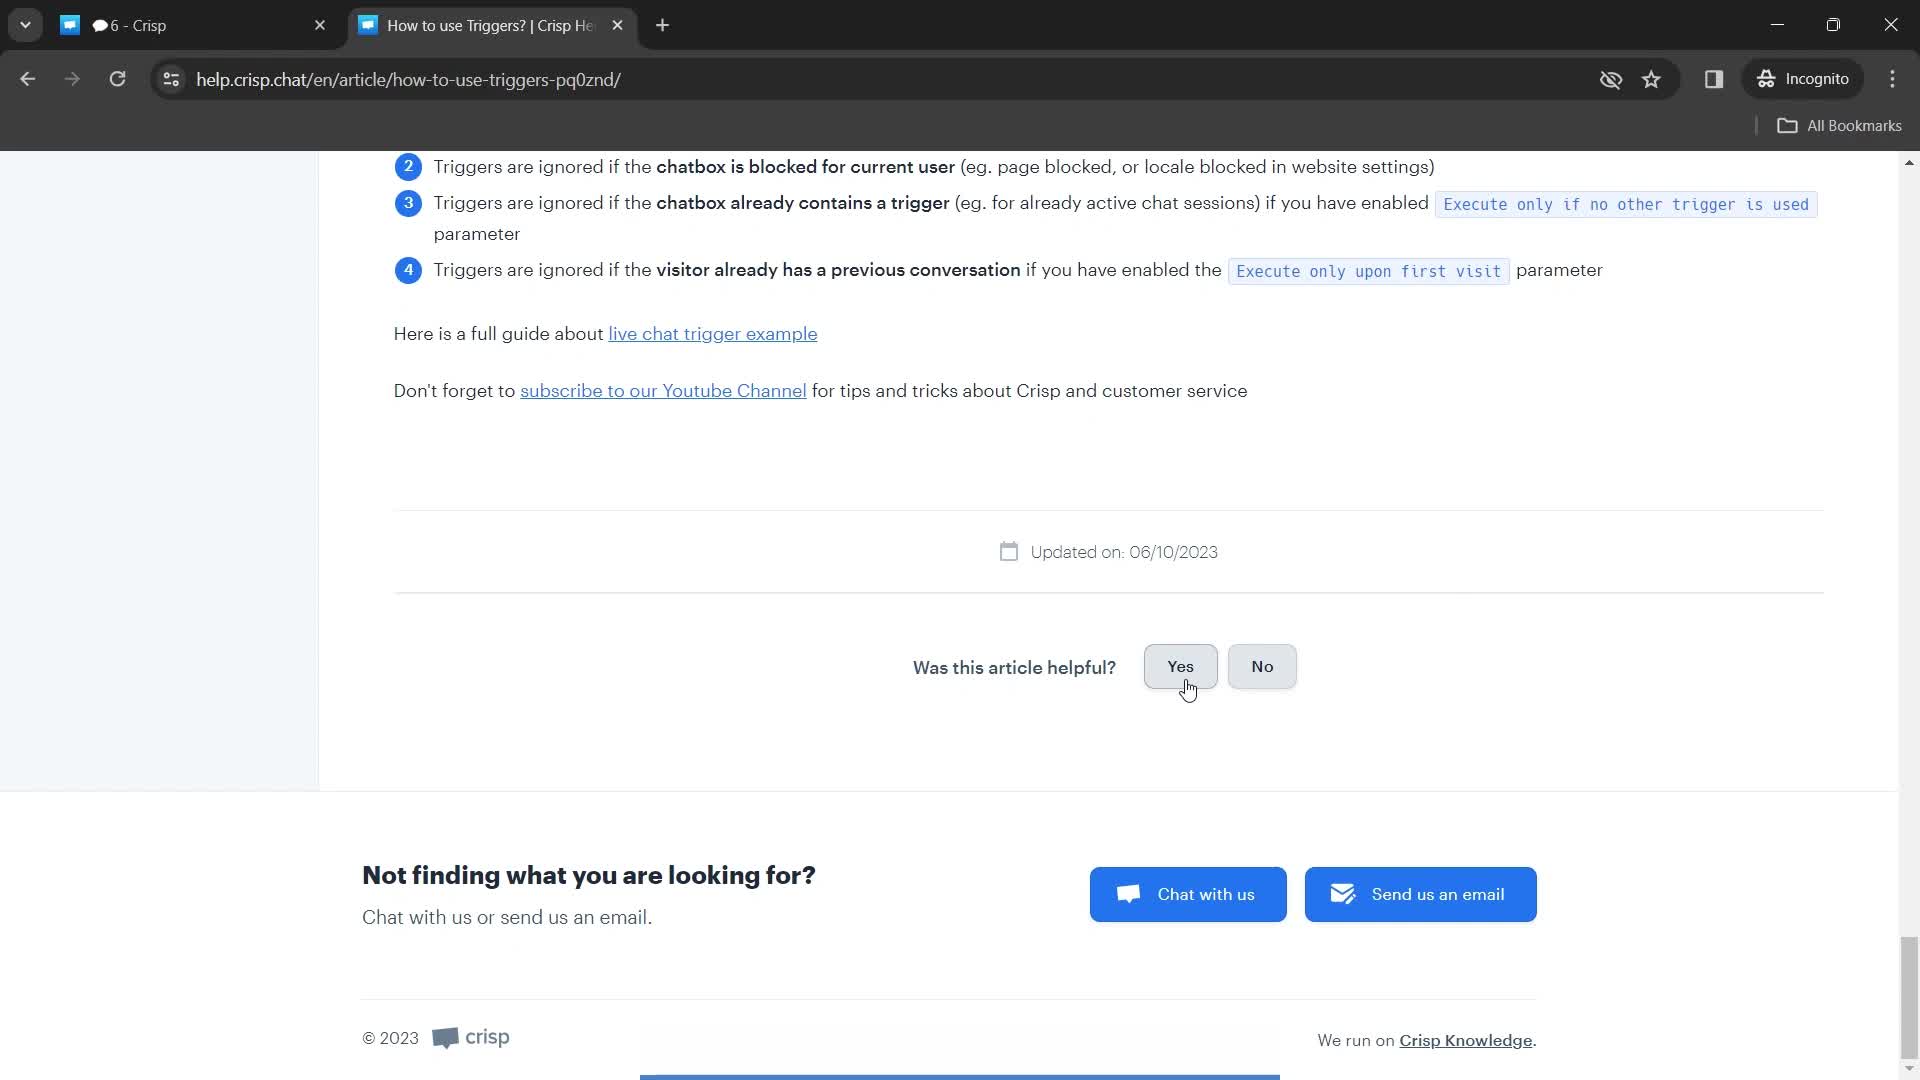Click the crisp logo in footer
This screenshot has width=1920, height=1080.
coord(471,1038)
